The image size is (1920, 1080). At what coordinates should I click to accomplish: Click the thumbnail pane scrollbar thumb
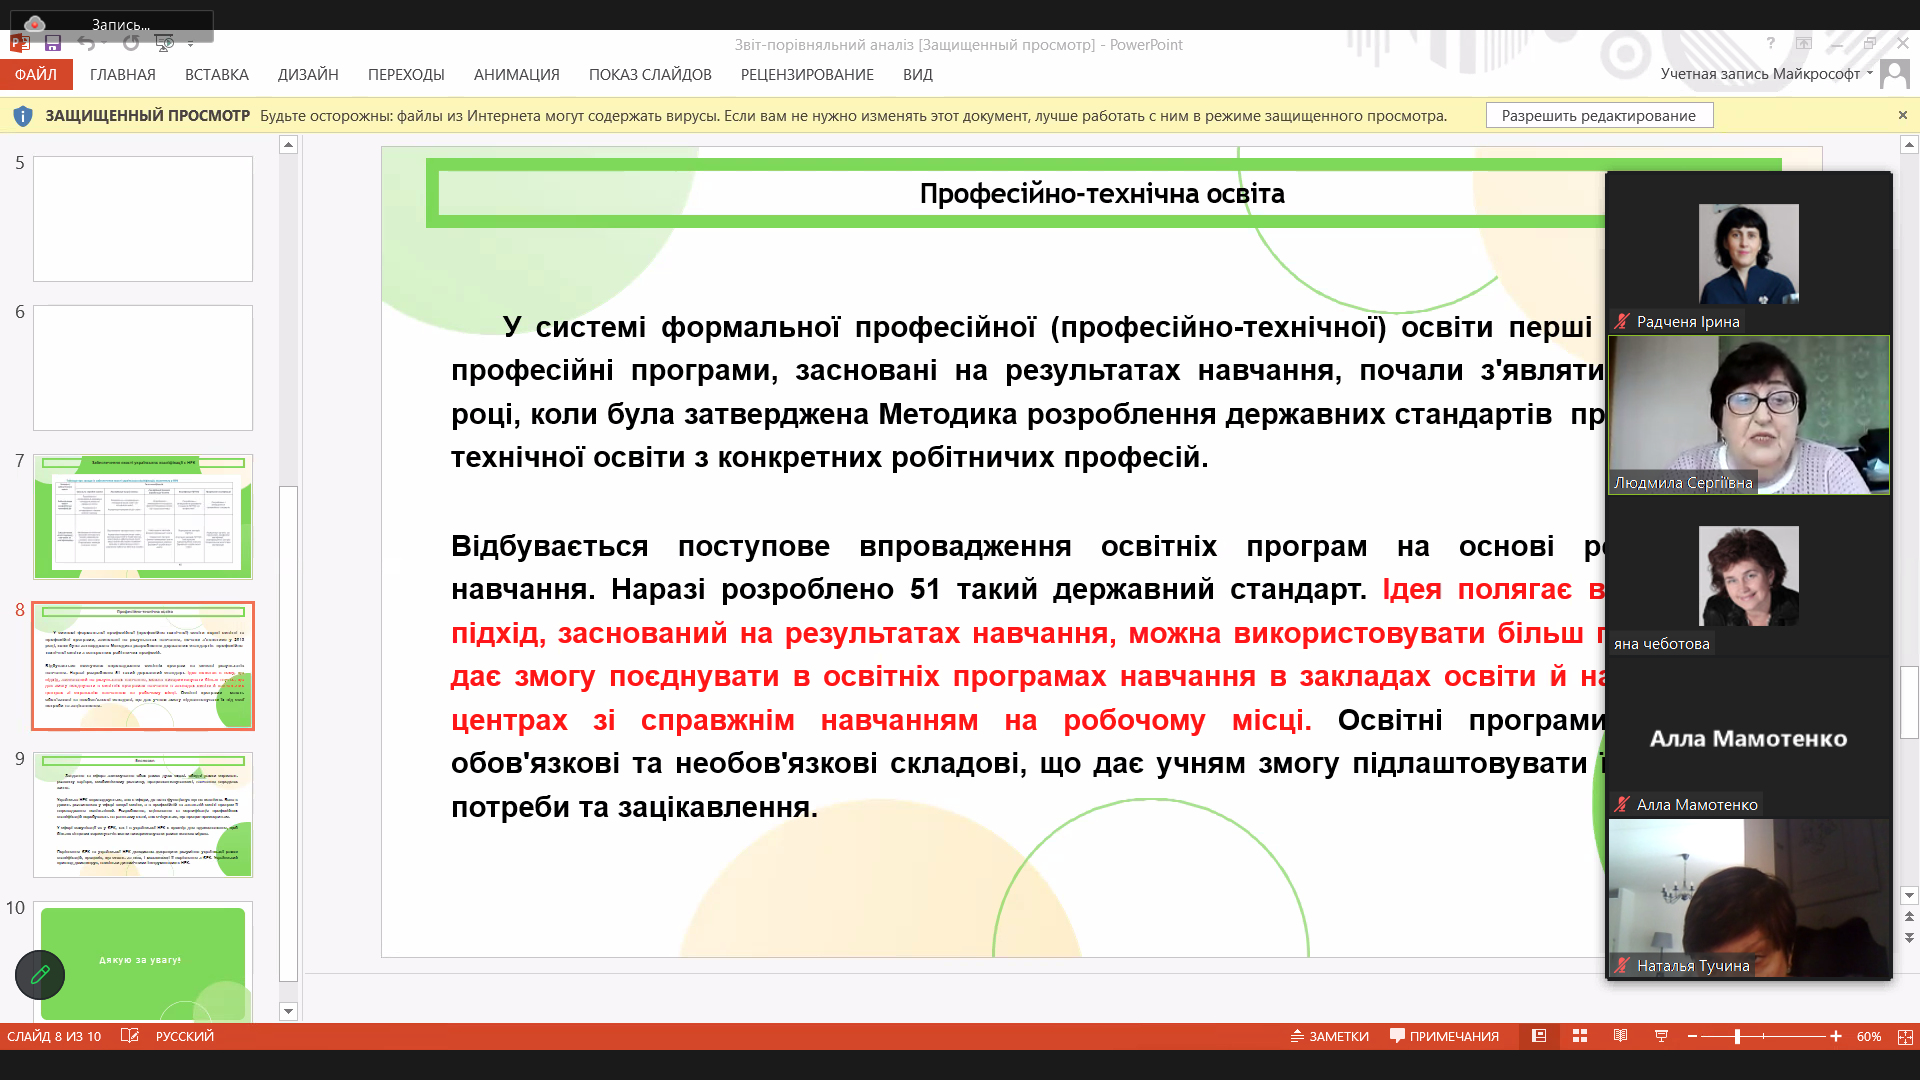288,733
